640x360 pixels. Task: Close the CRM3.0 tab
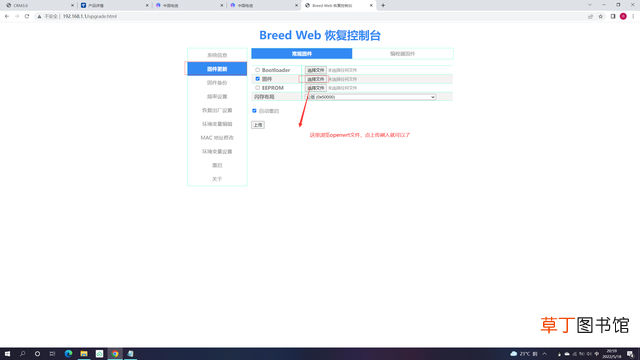click(x=72, y=5)
